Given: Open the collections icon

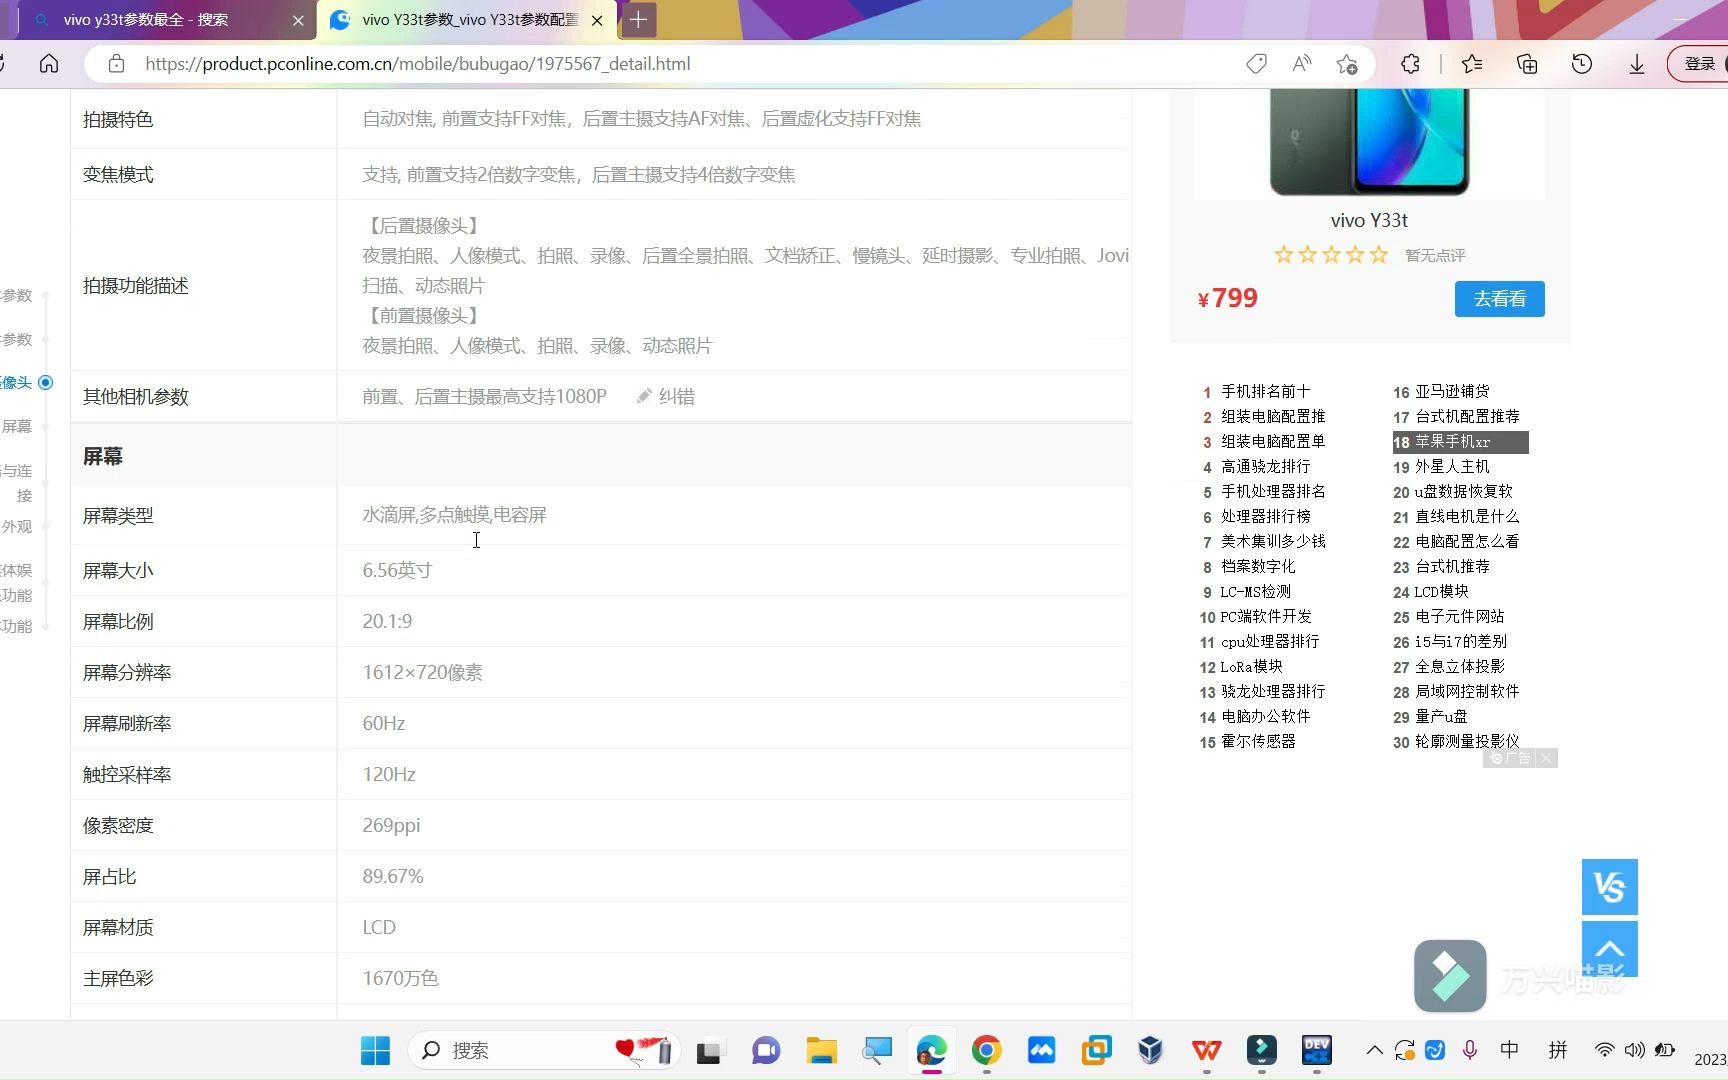Looking at the screenshot, I should [x=1527, y=64].
